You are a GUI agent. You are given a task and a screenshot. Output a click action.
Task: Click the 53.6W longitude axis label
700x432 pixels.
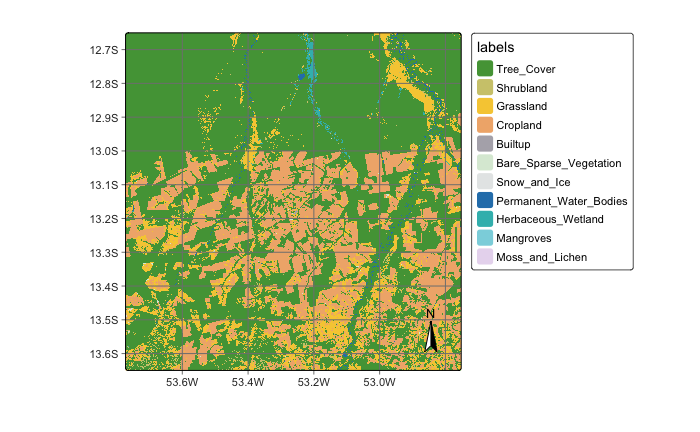182,381
